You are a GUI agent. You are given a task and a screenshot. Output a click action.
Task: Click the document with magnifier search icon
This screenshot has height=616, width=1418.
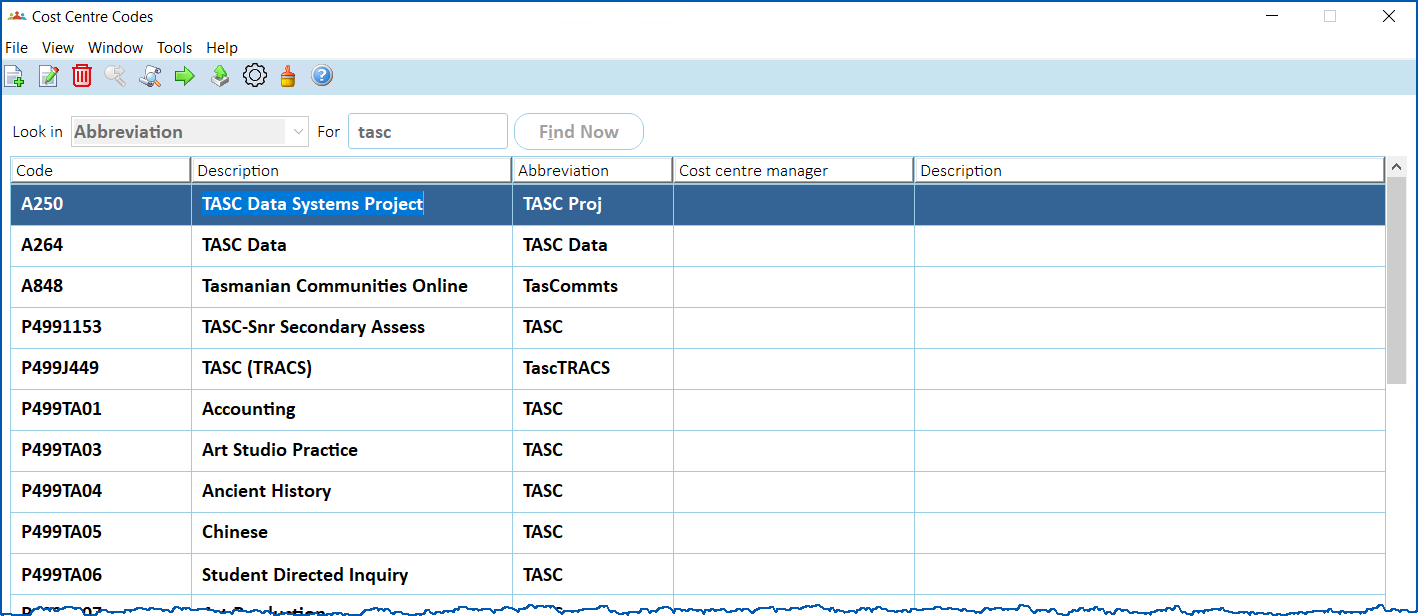(x=150, y=76)
